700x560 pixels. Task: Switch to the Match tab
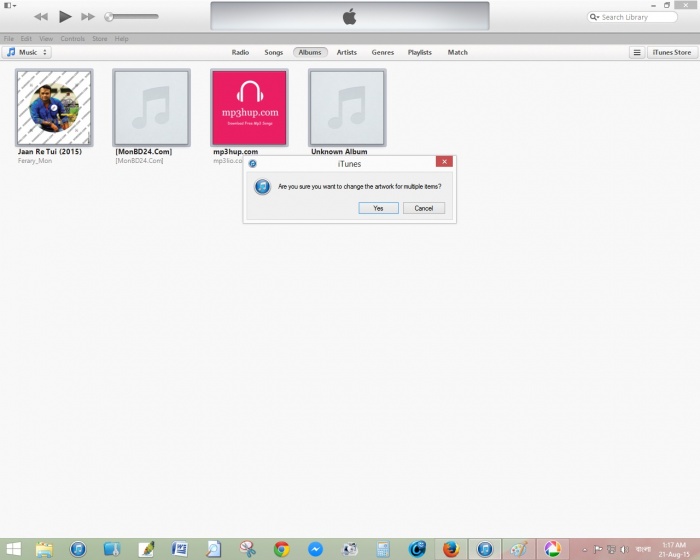(458, 52)
